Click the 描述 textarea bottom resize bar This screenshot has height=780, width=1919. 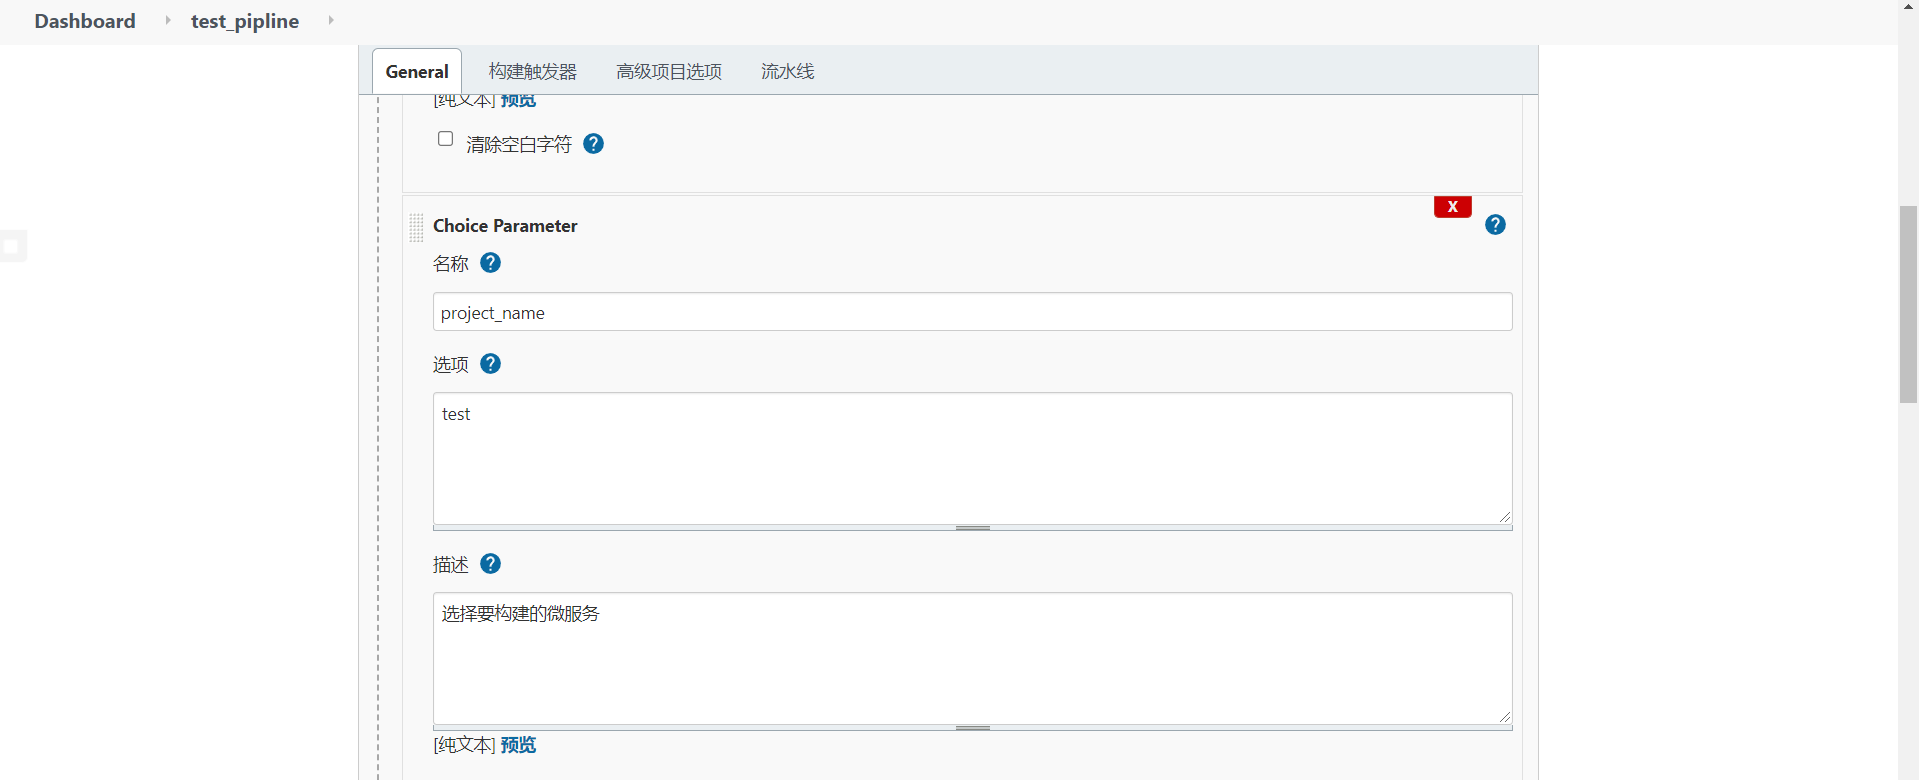[x=972, y=728]
